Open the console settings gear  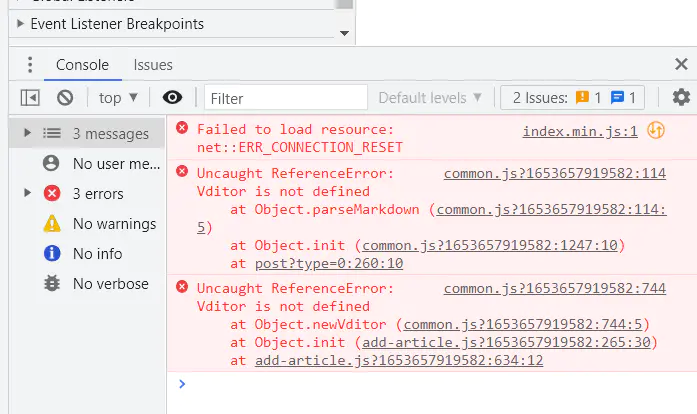(681, 97)
